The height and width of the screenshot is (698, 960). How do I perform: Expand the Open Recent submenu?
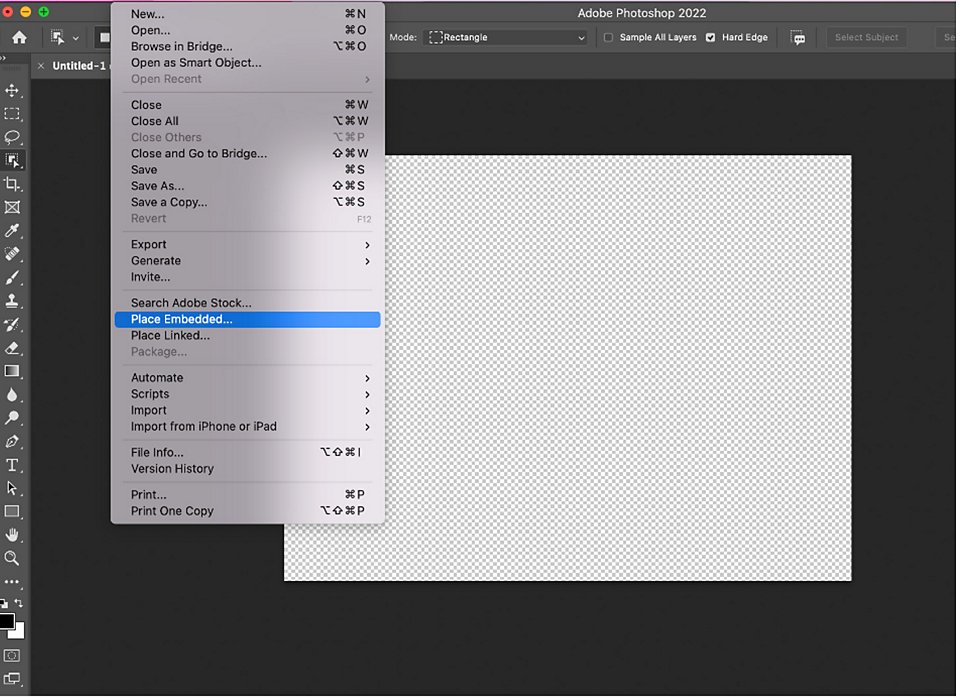point(249,79)
